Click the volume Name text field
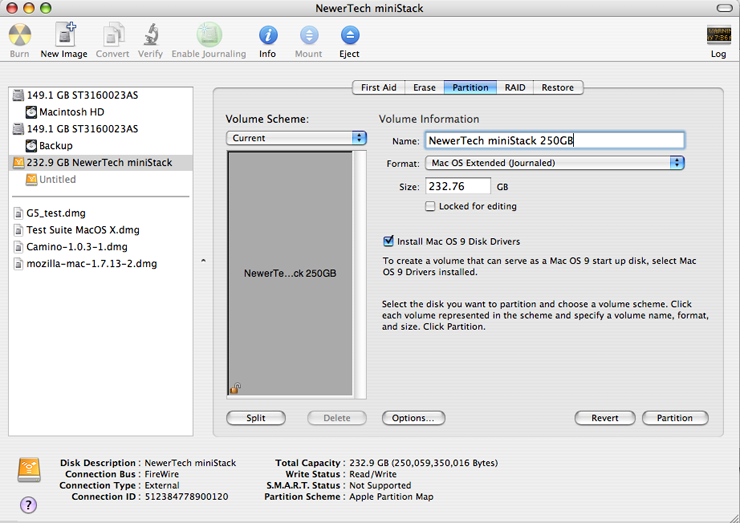 [555, 141]
